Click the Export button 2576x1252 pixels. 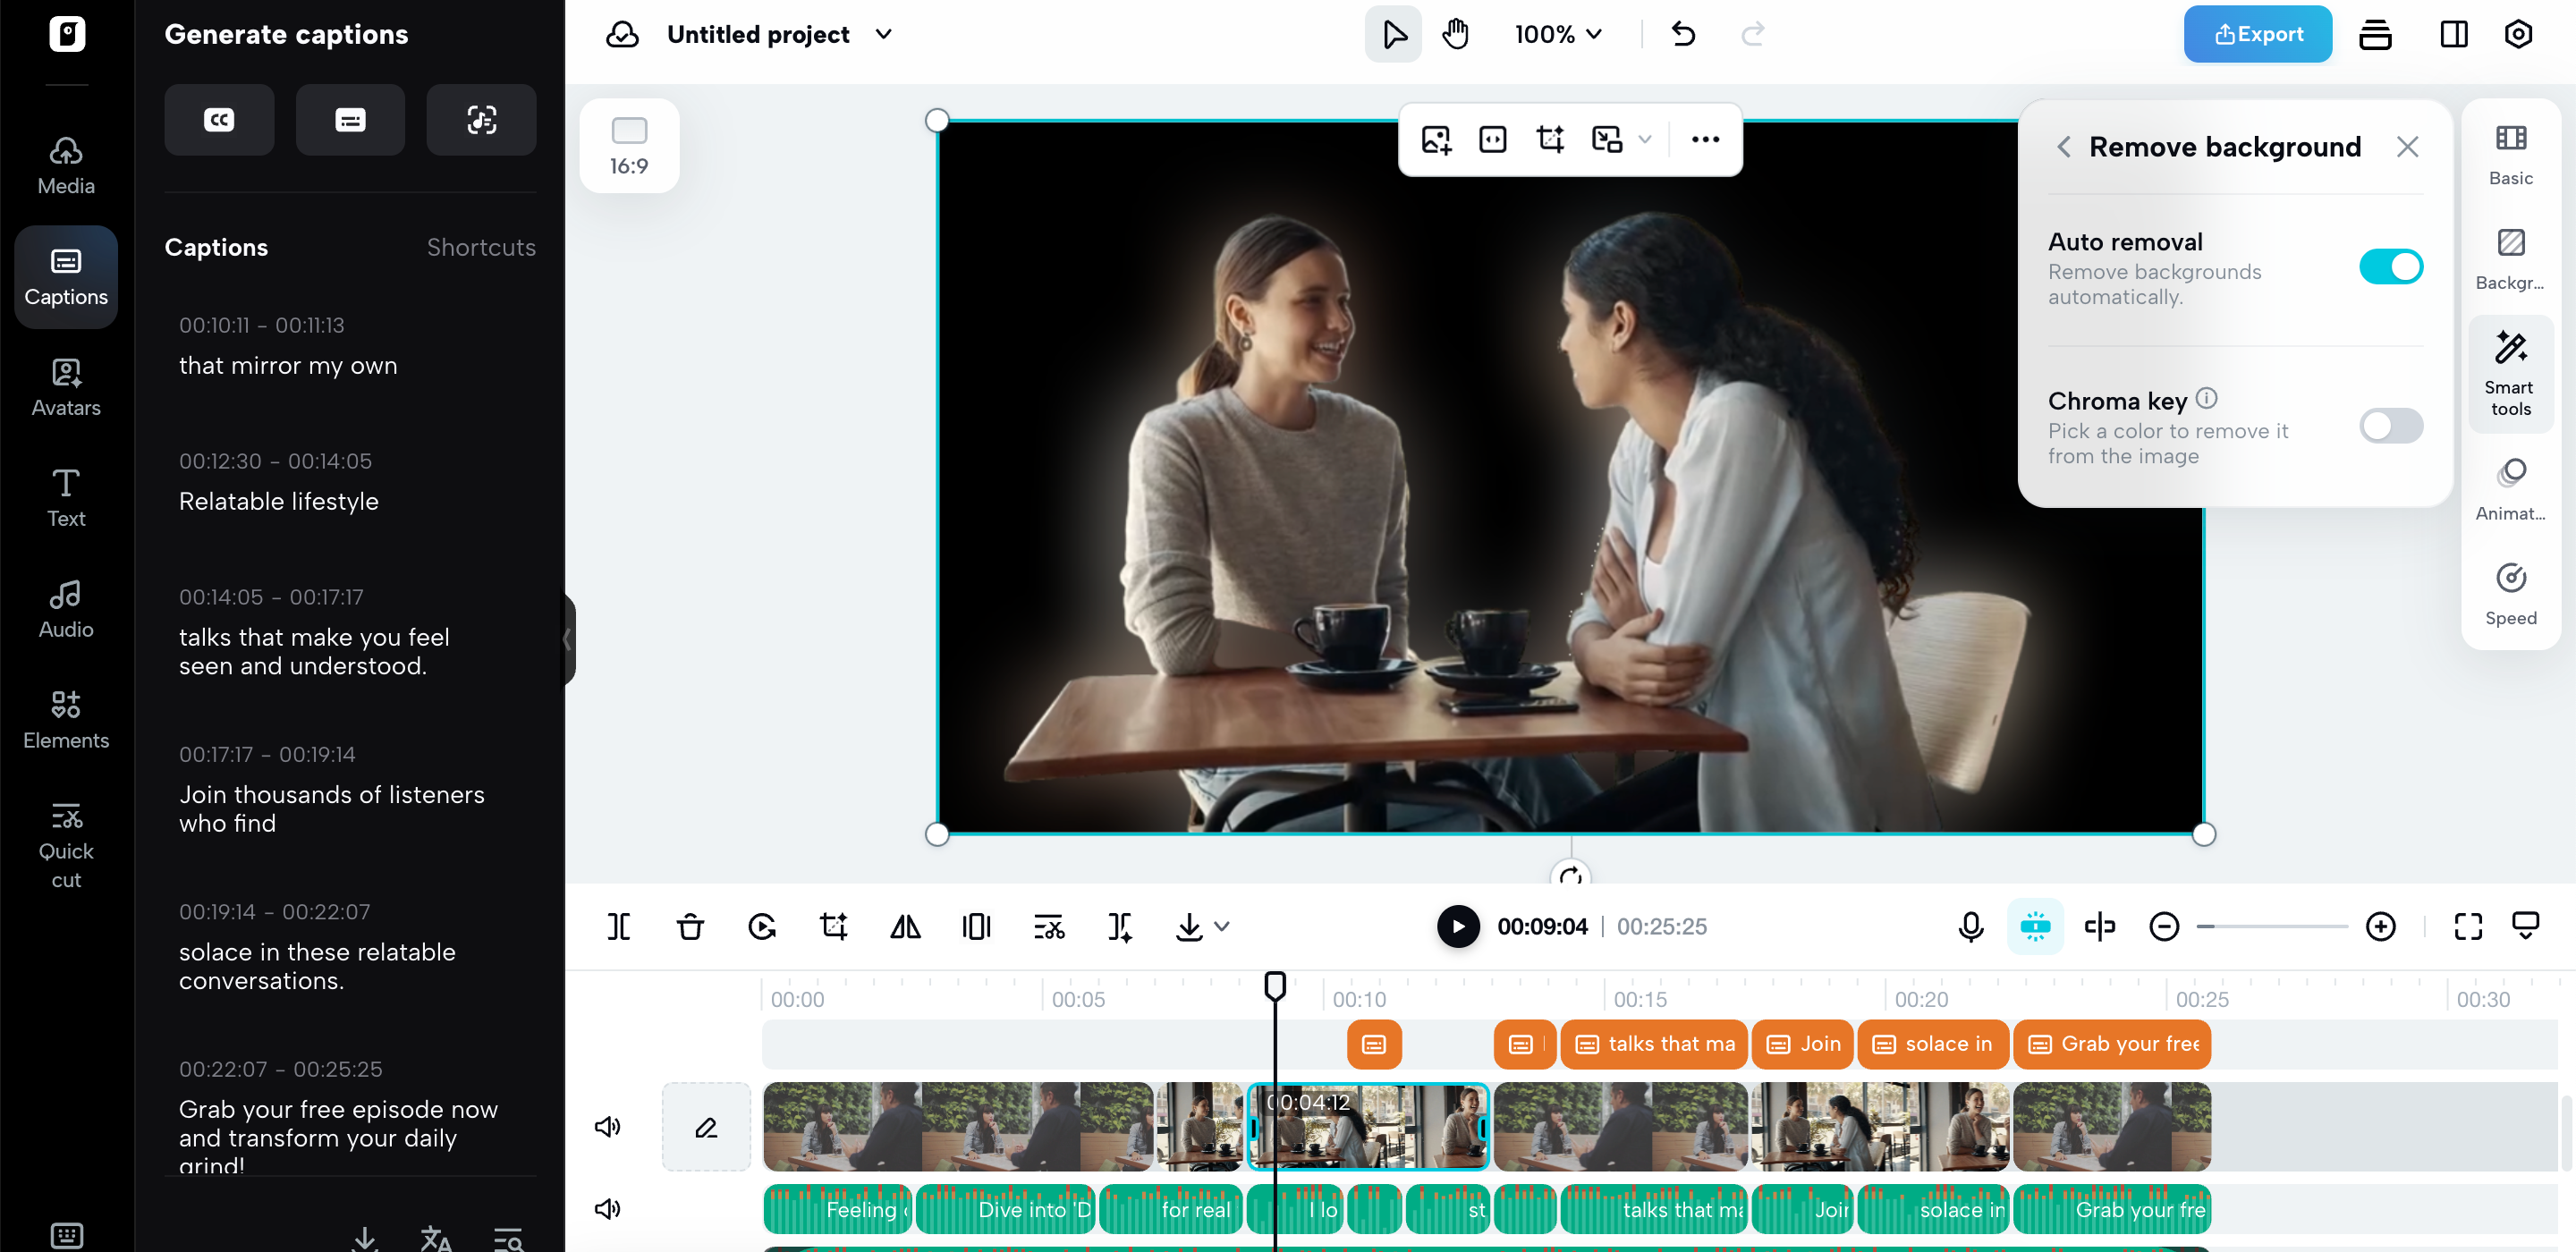[x=2257, y=34]
